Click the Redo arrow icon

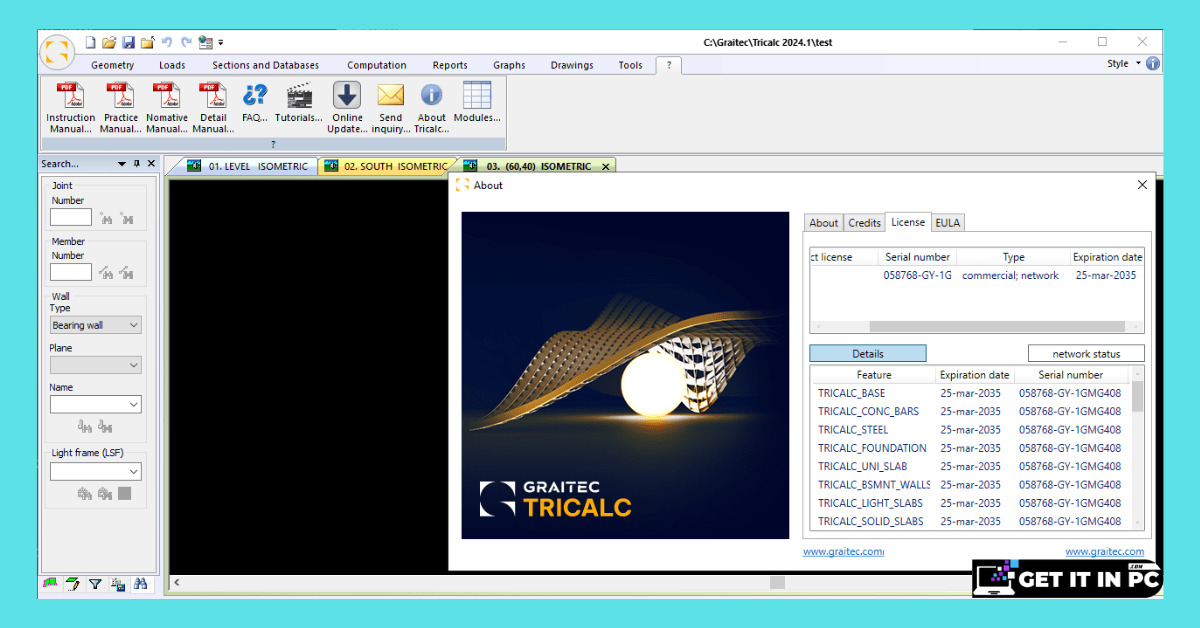pos(186,42)
